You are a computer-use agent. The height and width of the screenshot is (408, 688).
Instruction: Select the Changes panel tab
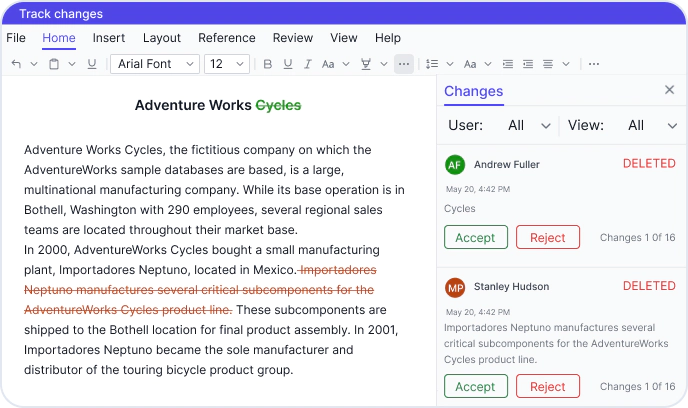coord(473,91)
